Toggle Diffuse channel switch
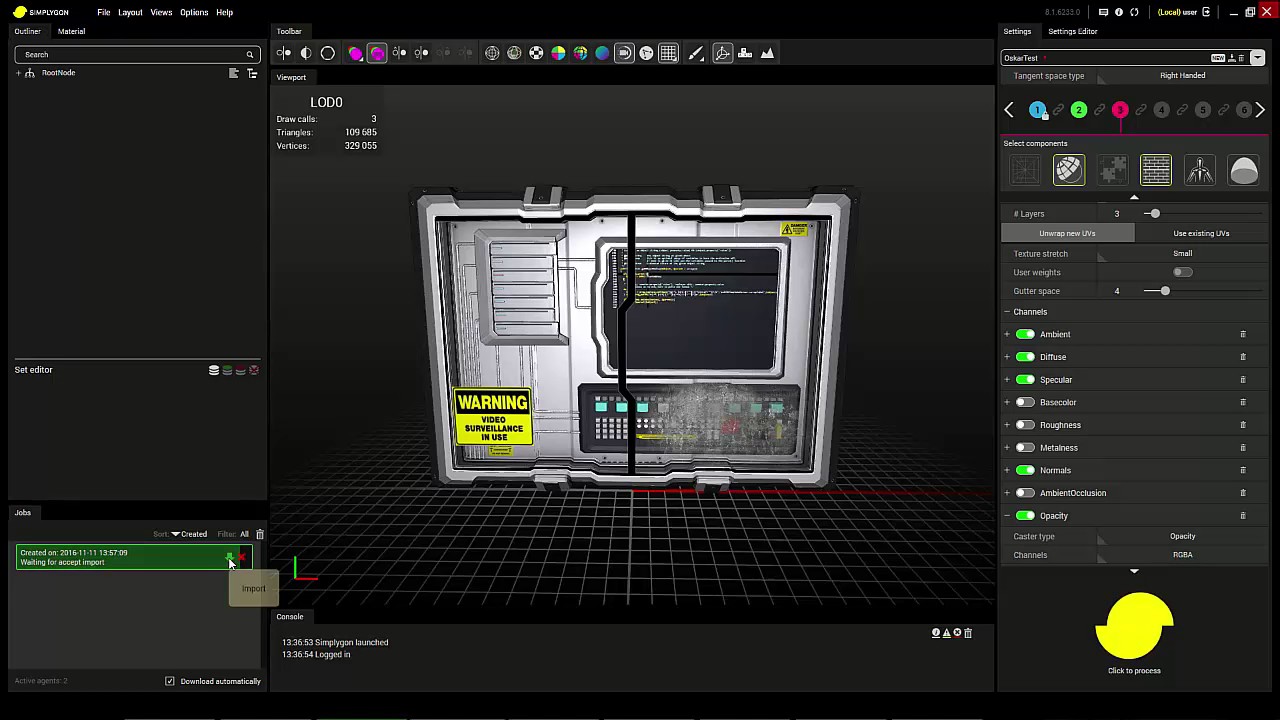This screenshot has width=1280, height=720. point(1025,357)
